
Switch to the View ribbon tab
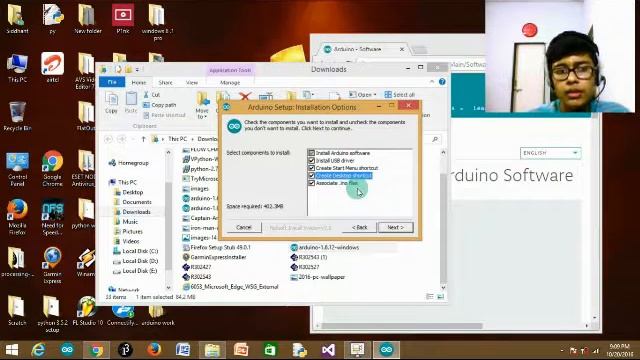(x=192, y=82)
